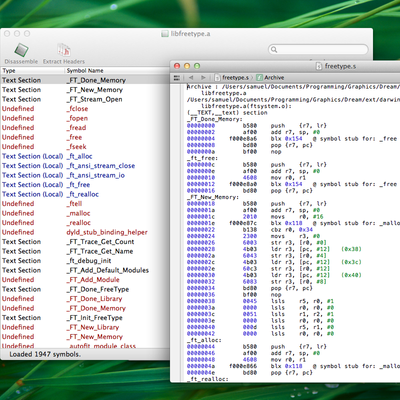This screenshot has height=400, width=400.
Task: Click the _FT_New_Memory: label in disassembly
Action: pos(213,197)
